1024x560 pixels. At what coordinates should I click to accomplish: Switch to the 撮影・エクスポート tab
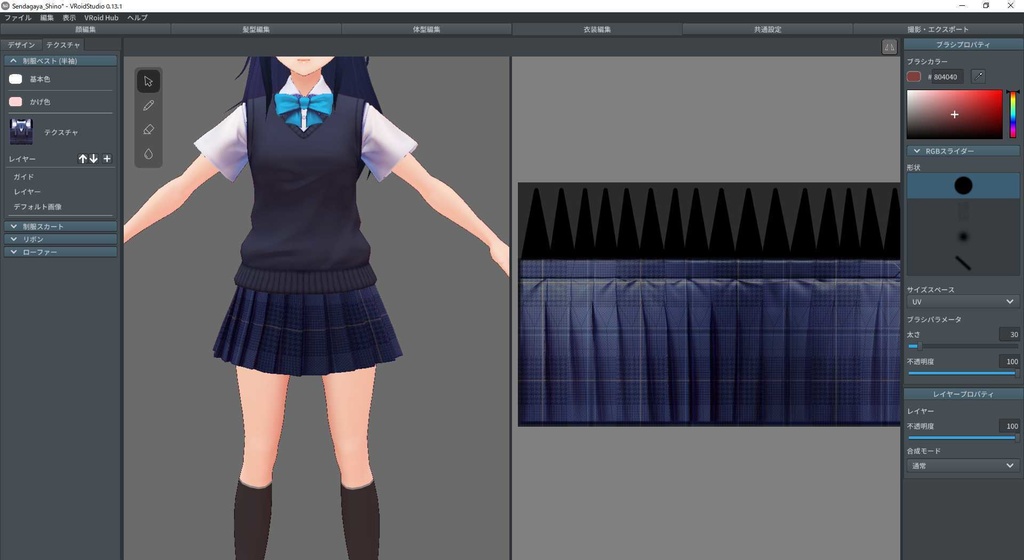[938, 29]
